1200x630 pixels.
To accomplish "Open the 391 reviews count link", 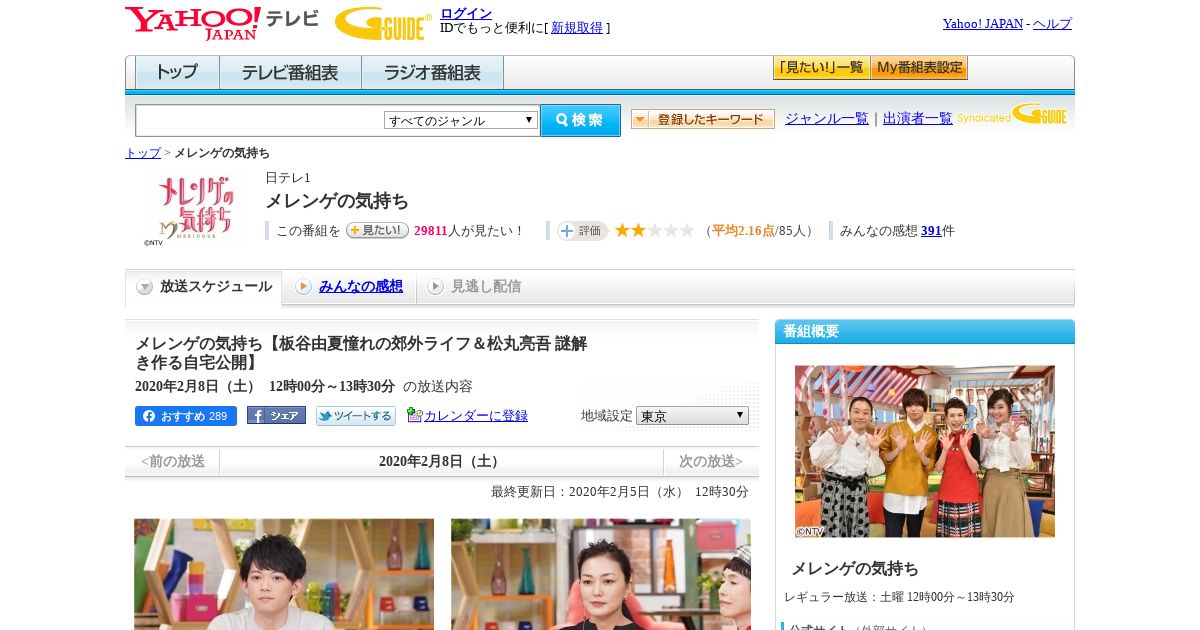I will 931,231.
